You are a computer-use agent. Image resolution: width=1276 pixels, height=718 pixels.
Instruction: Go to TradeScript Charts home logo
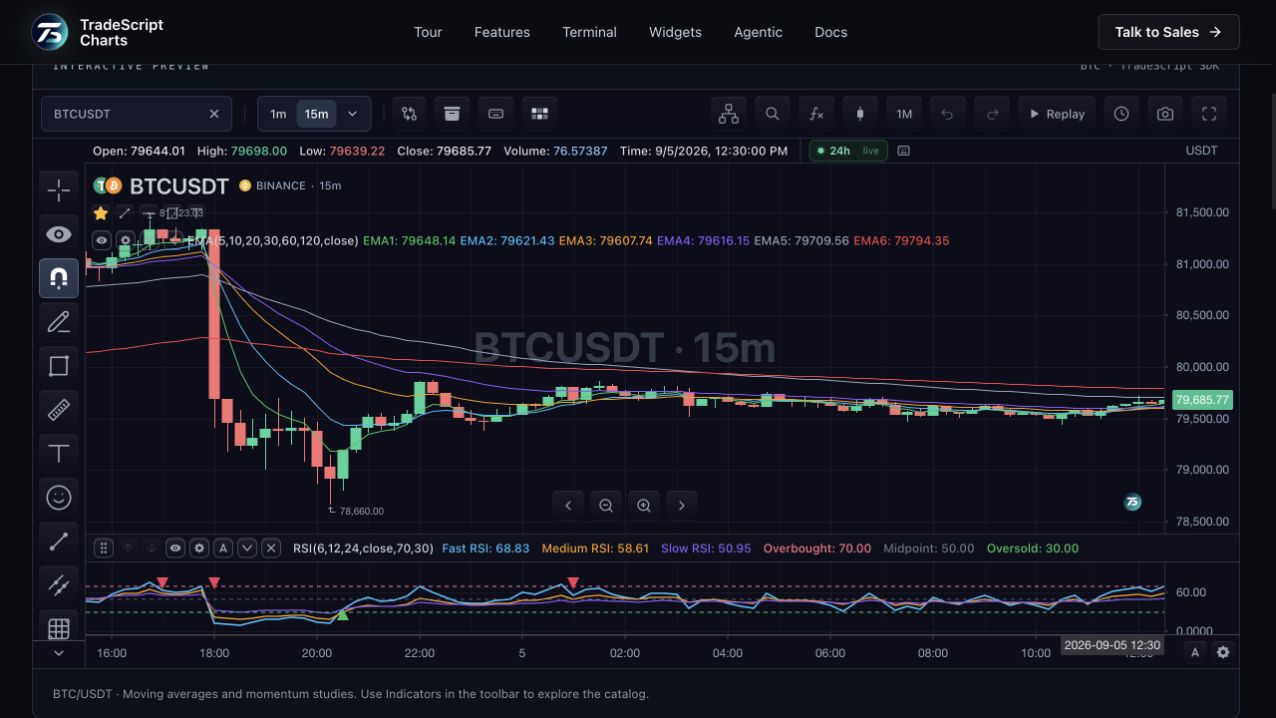pyautogui.click(x=97, y=32)
